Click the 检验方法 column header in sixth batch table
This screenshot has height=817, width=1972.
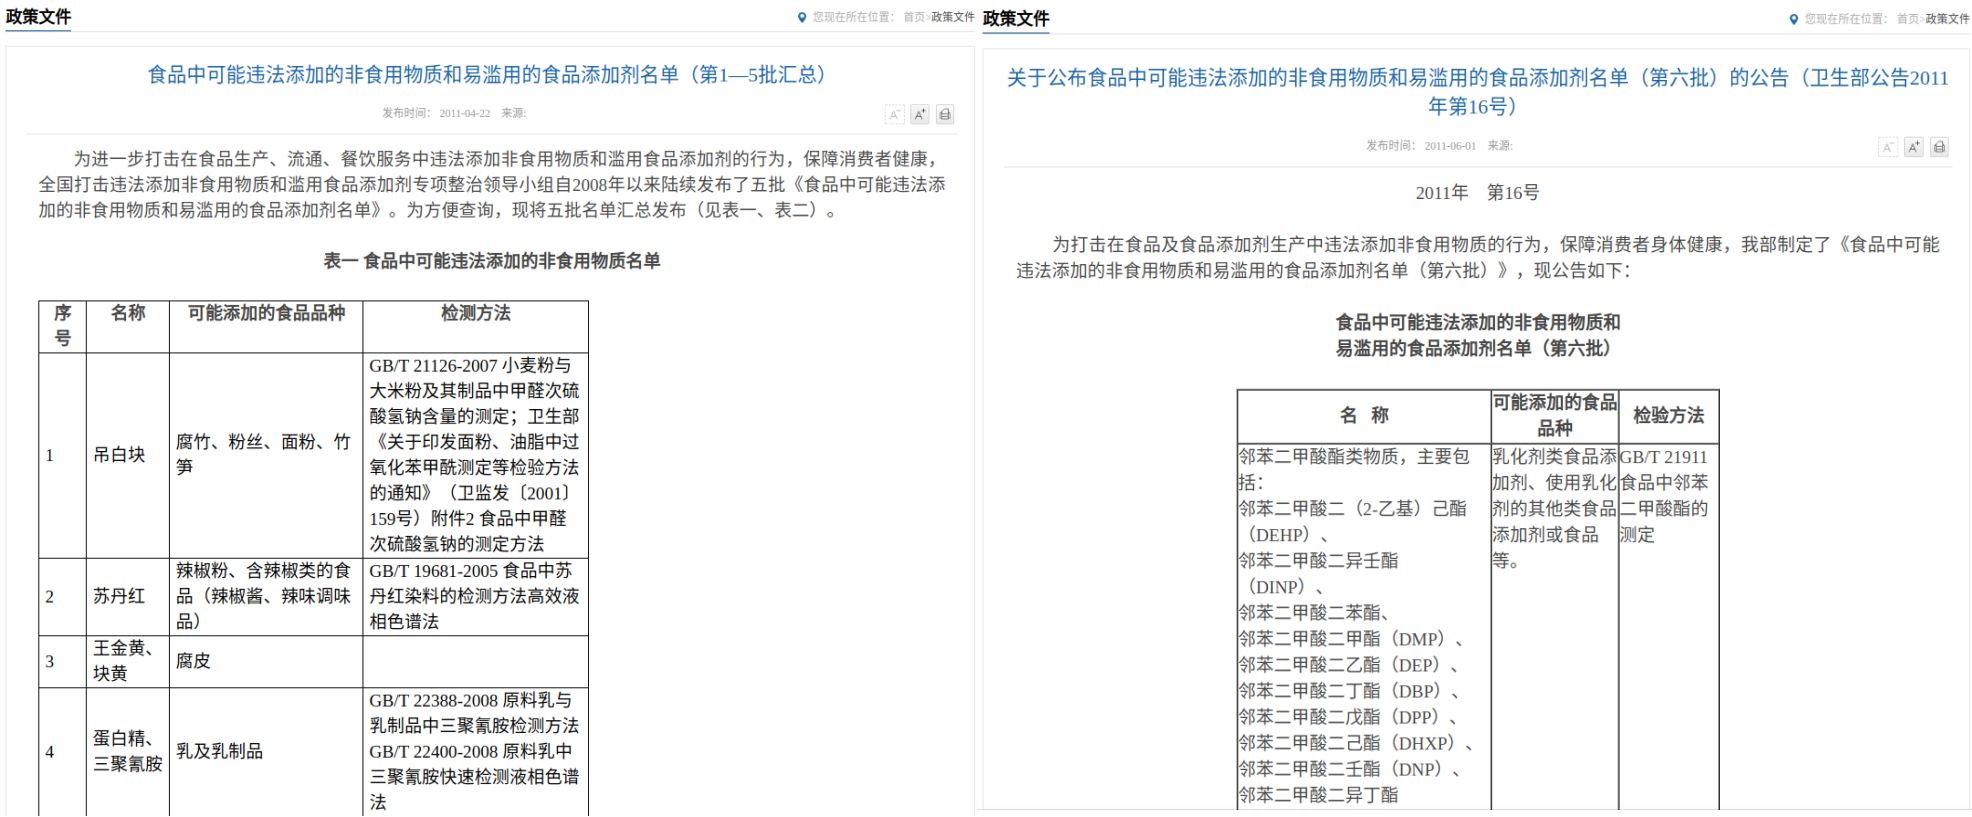pyautogui.click(x=1668, y=415)
